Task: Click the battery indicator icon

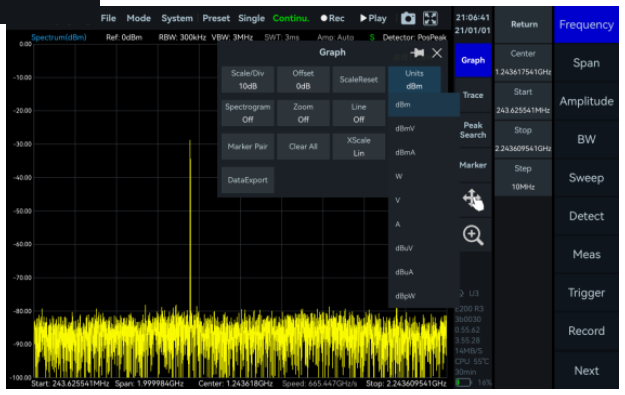Action: click(x=463, y=383)
